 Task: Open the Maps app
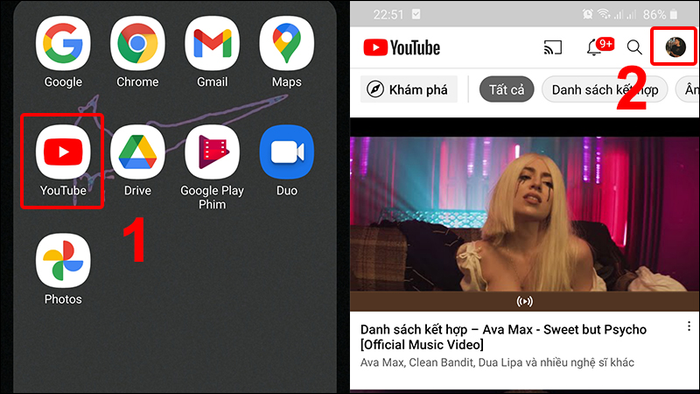coord(287,44)
